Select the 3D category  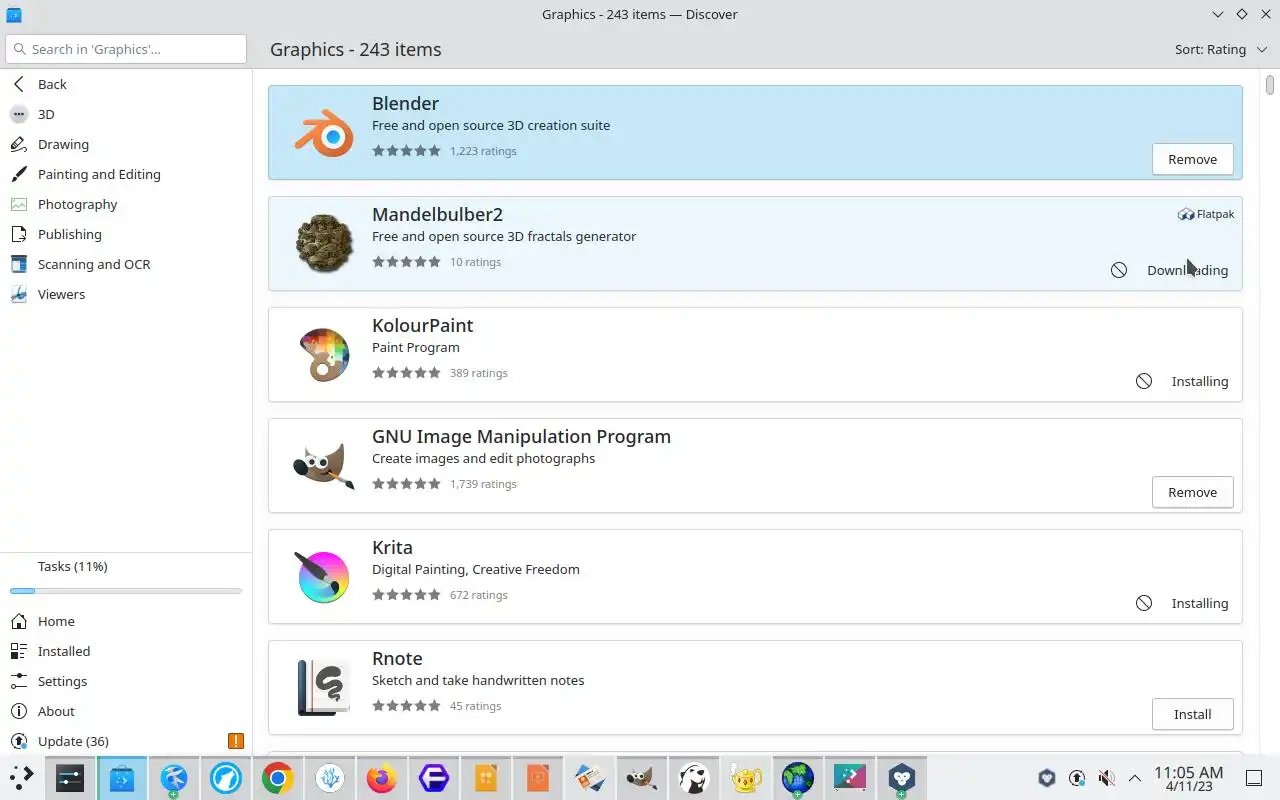tap(126, 114)
